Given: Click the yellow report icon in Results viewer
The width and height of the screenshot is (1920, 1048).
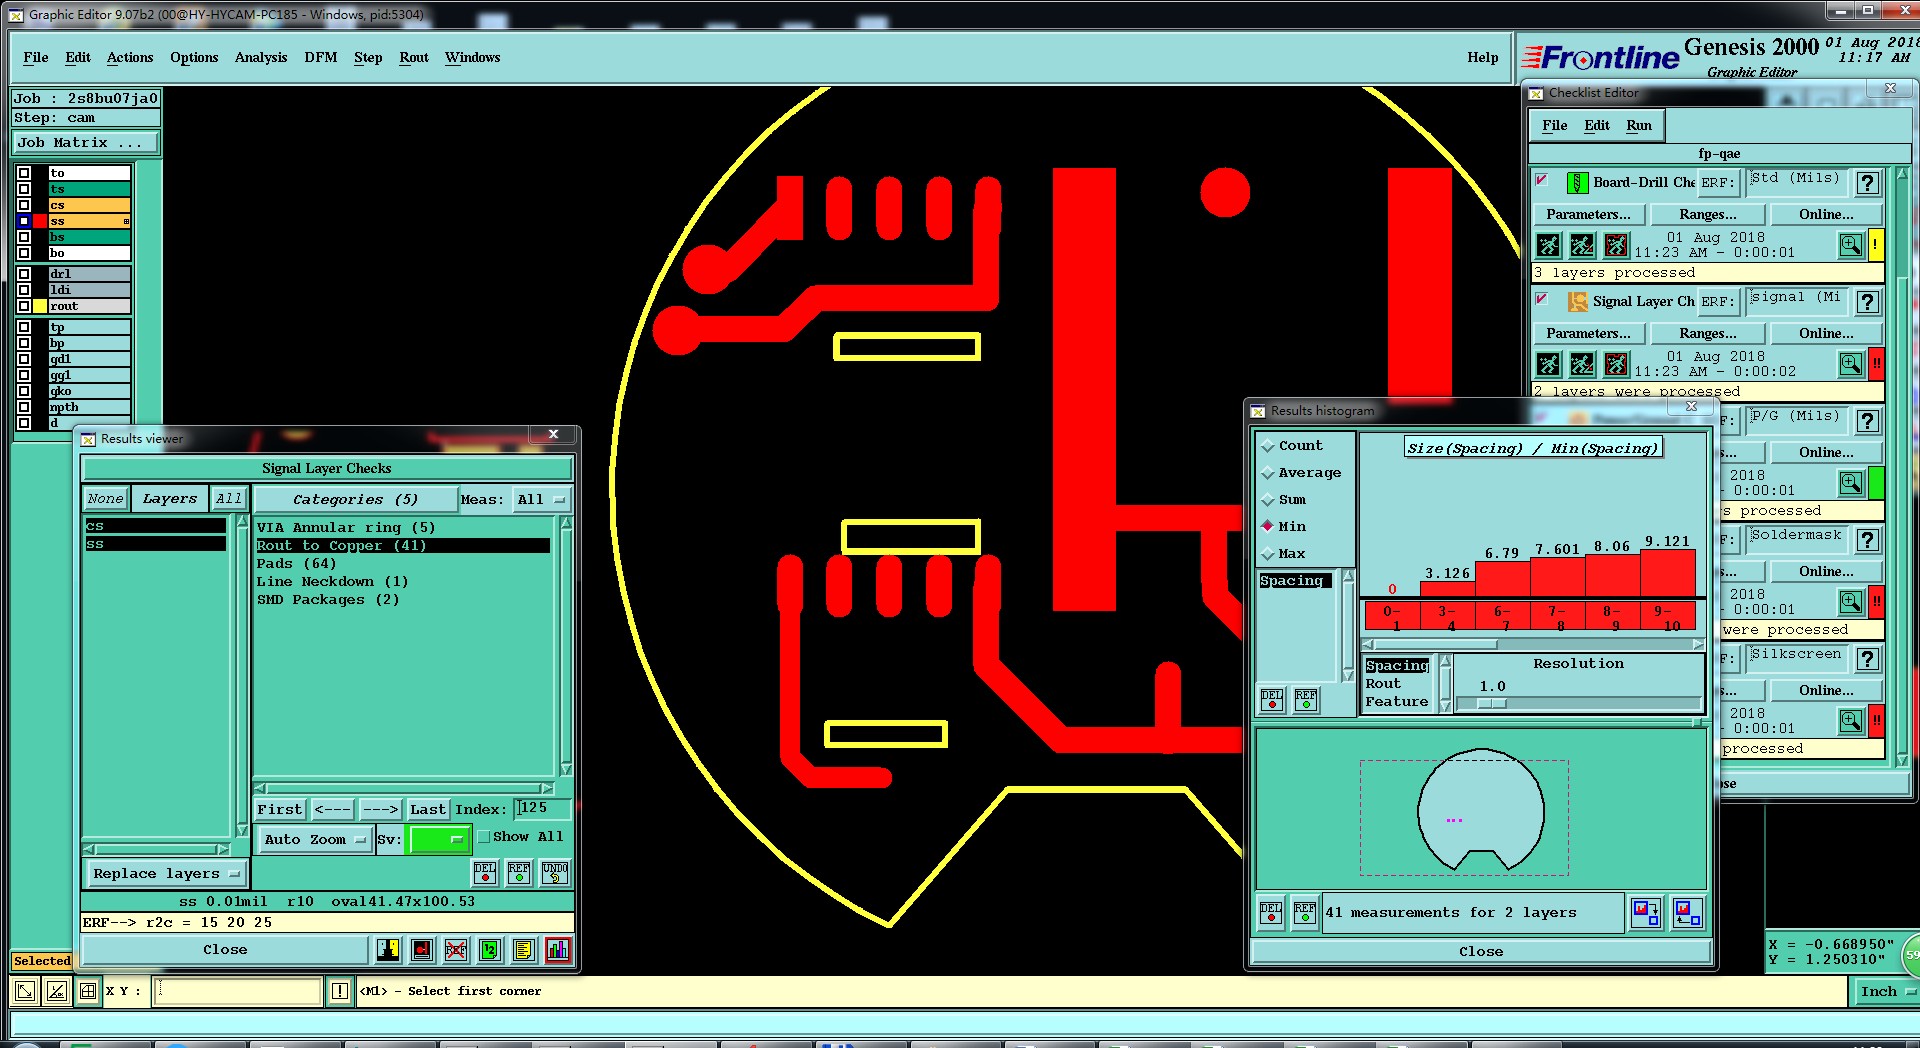Looking at the screenshot, I should pos(523,950).
